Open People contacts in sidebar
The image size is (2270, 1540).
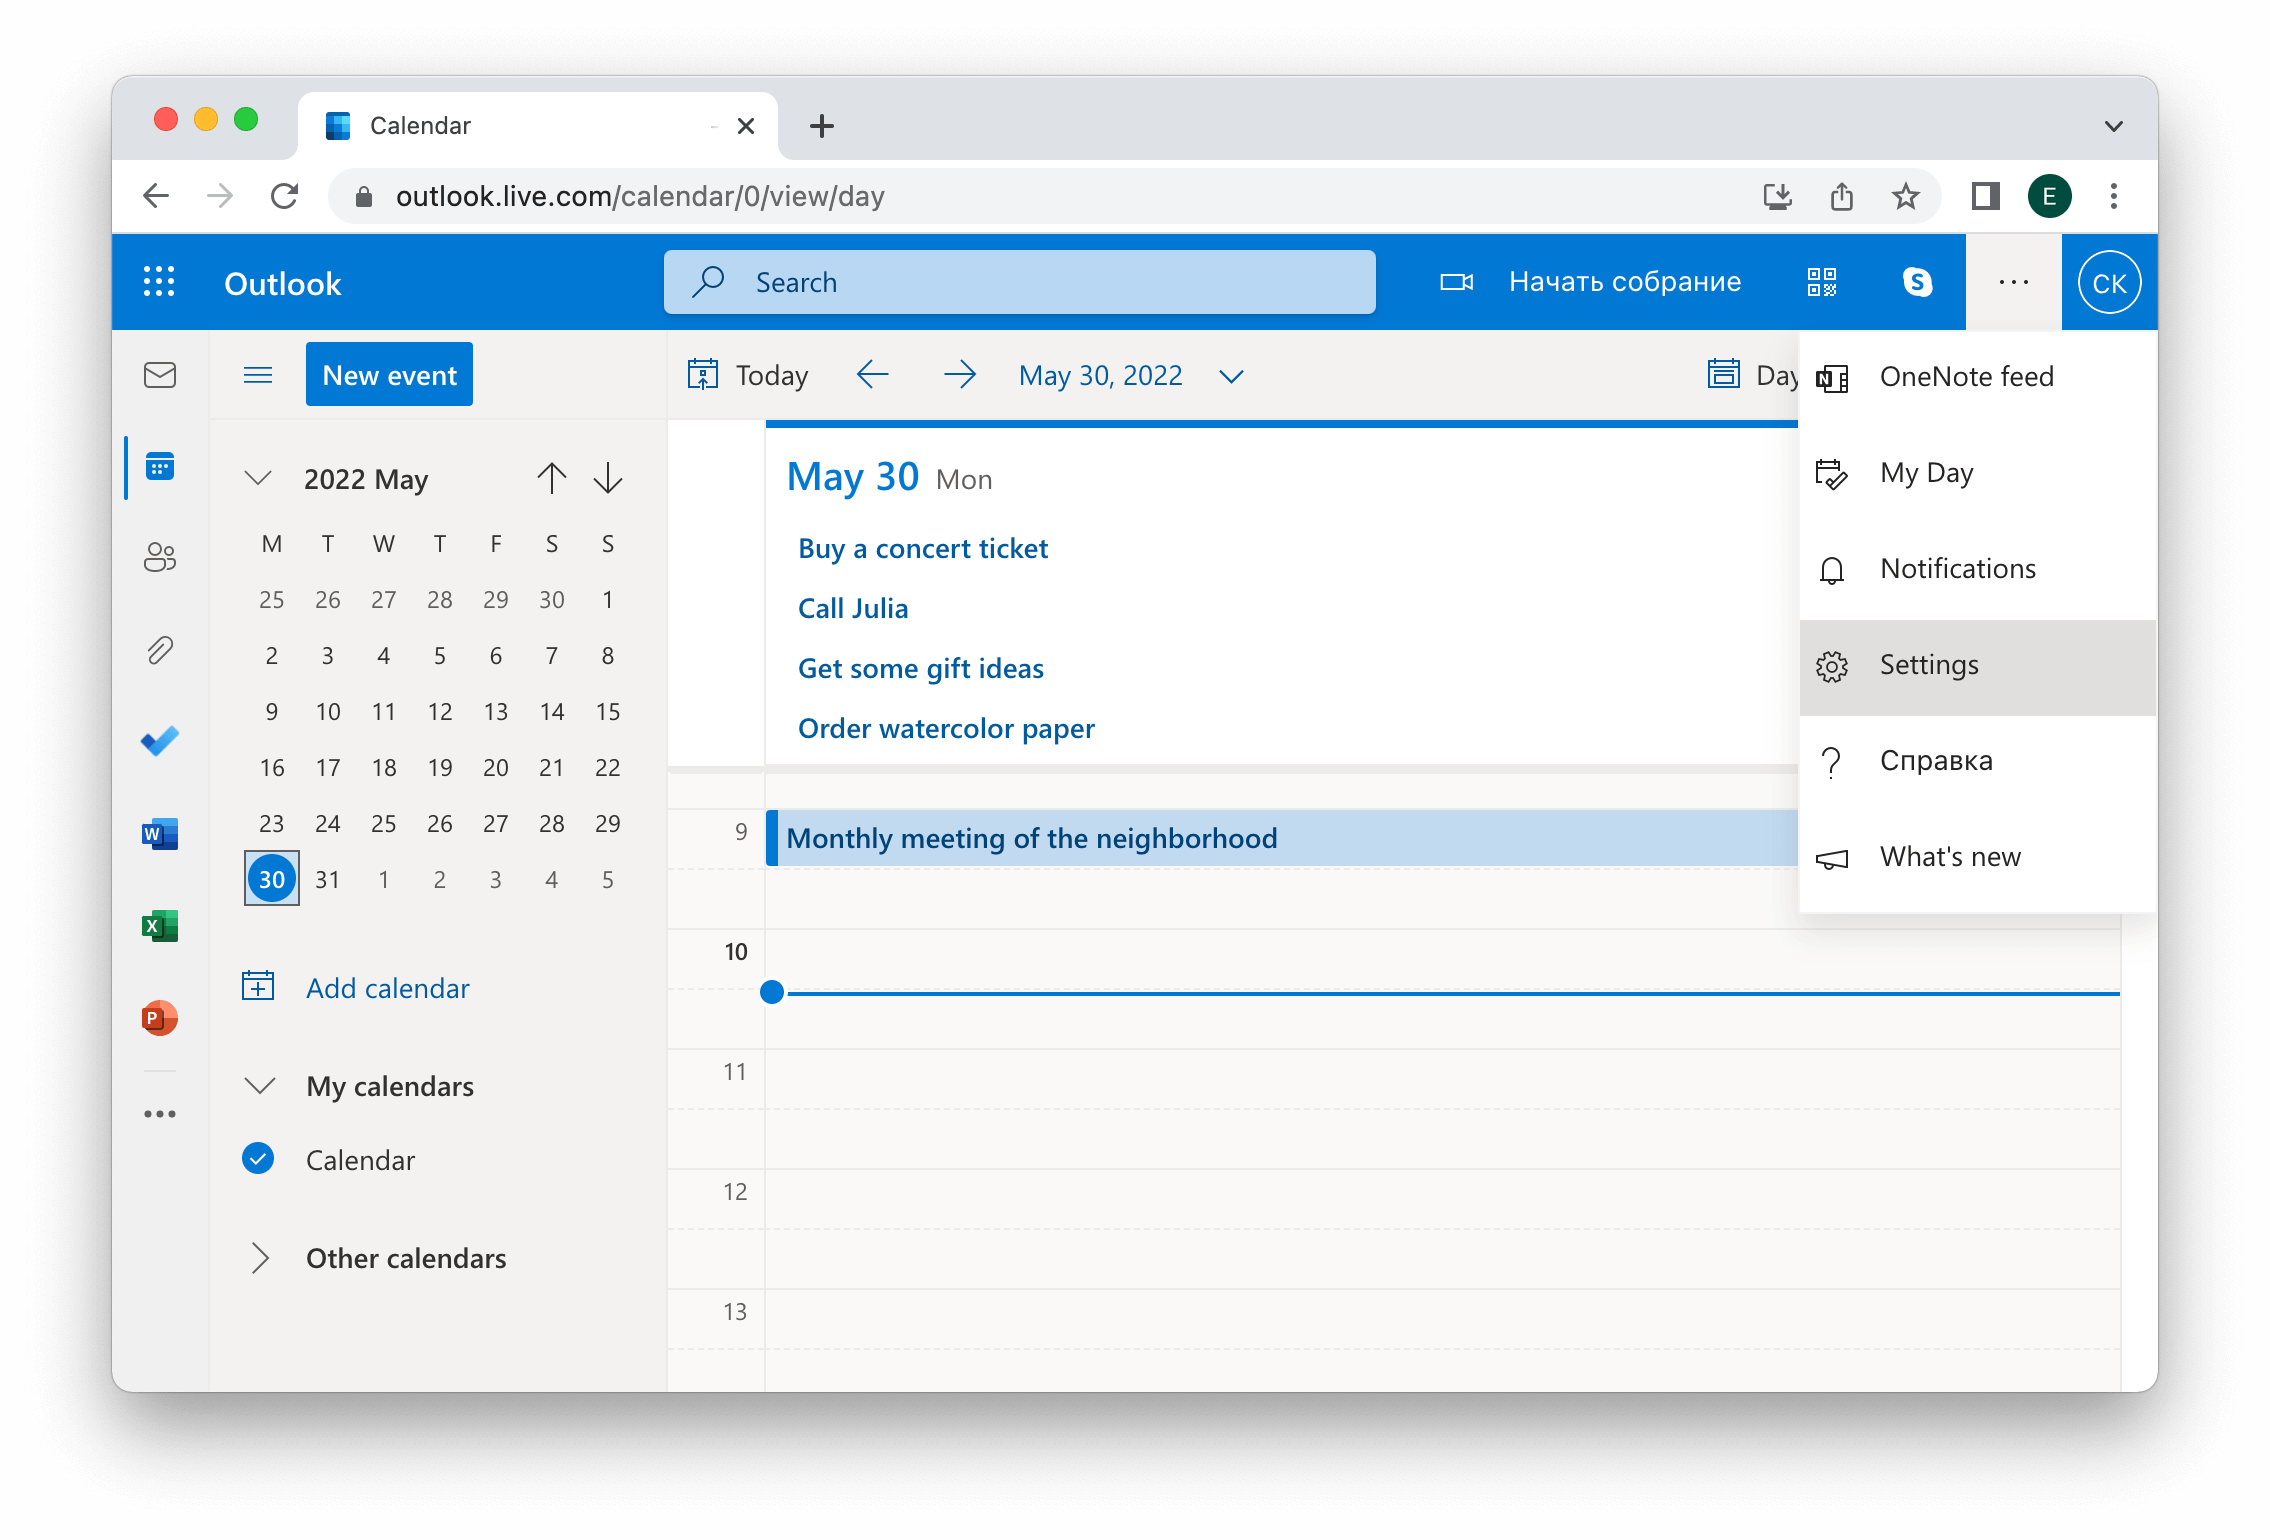click(160, 557)
